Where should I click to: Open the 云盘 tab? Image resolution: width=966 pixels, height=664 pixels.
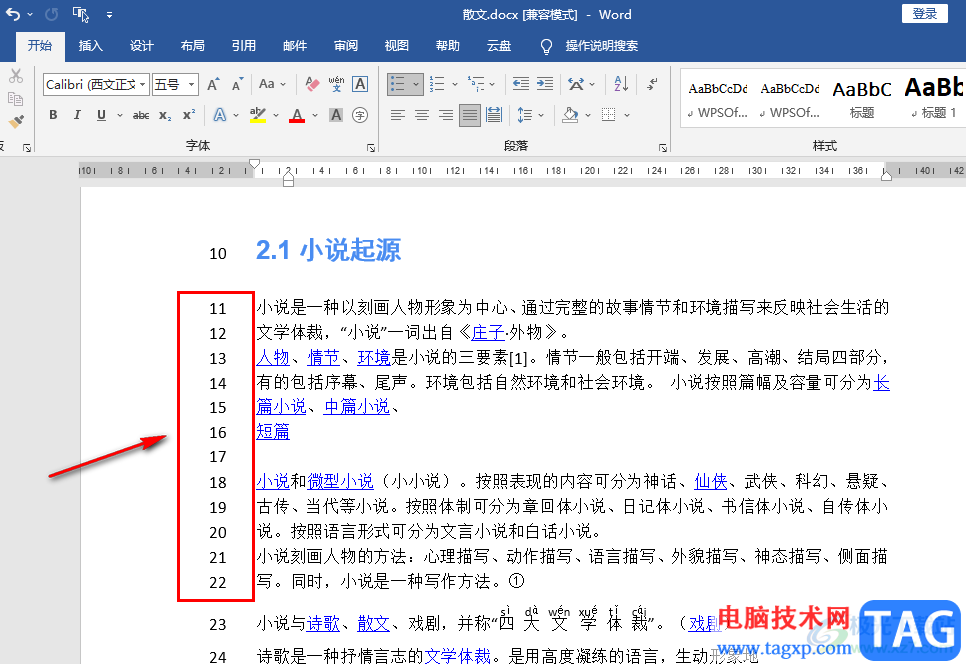(498, 46)
